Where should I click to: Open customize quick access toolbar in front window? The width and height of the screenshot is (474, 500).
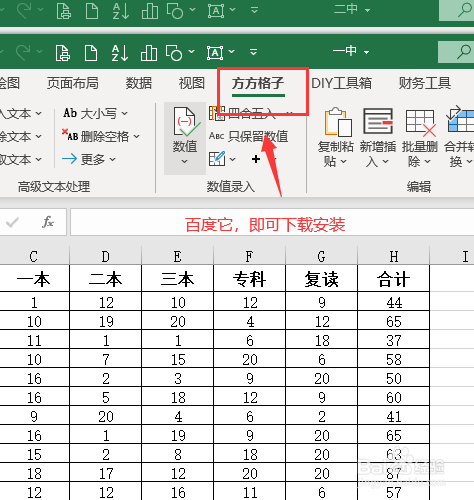[x=254, y=52]
